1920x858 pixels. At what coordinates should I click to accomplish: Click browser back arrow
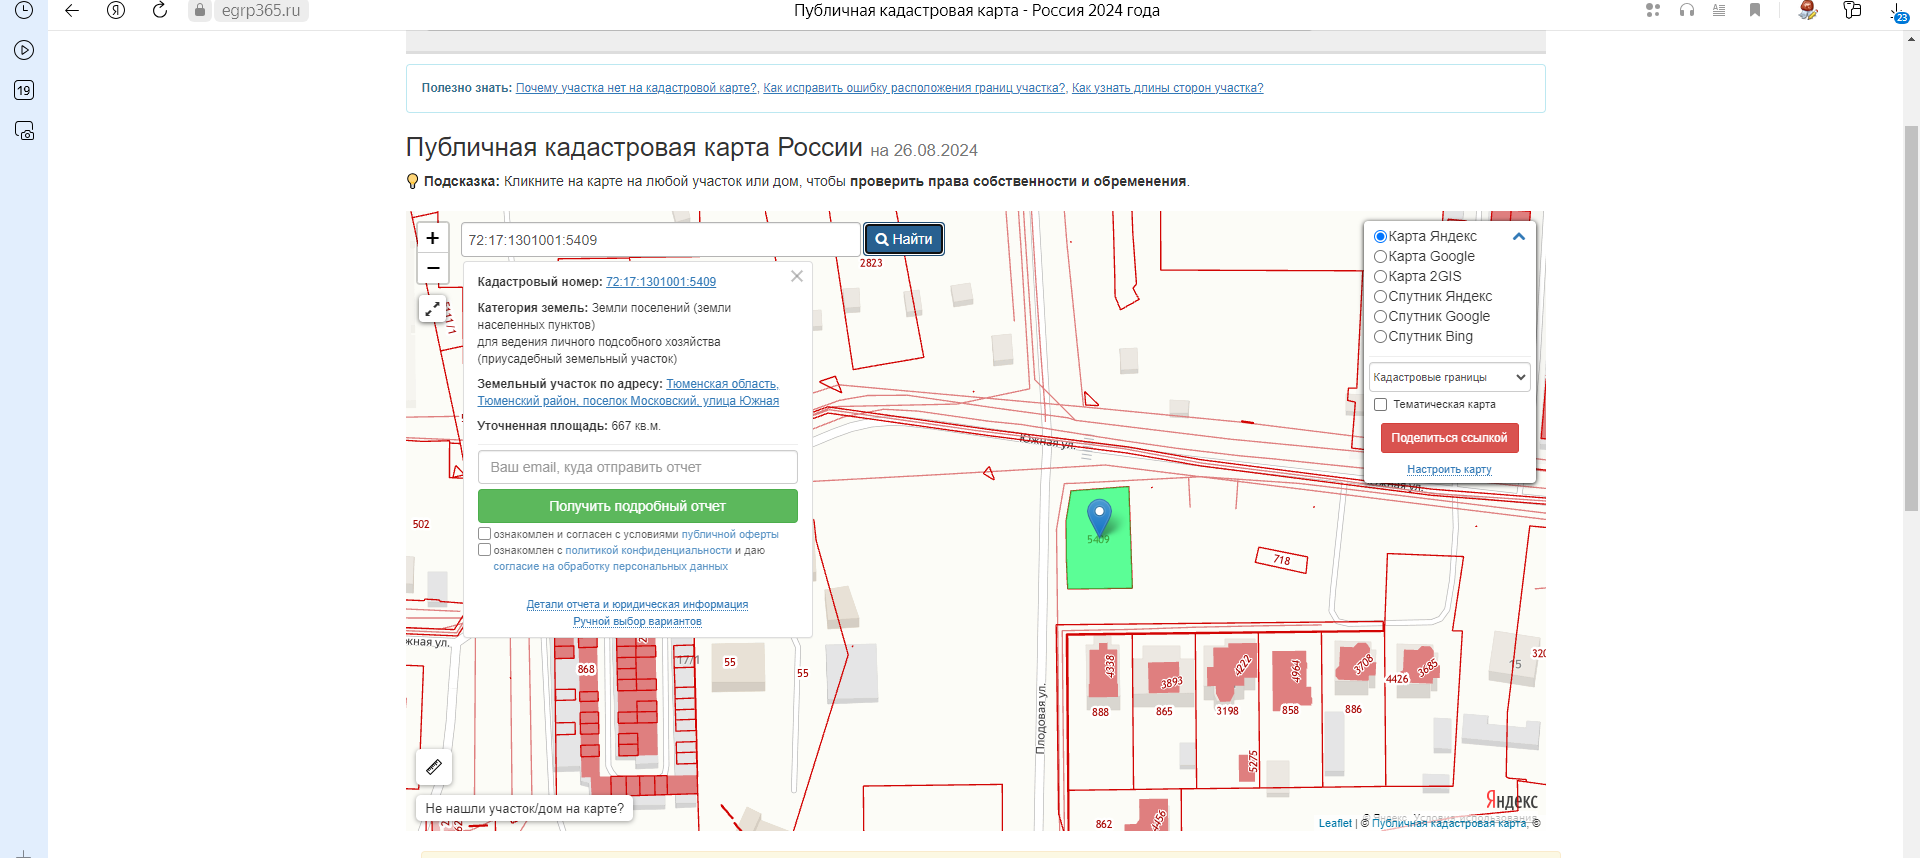pyautogui.click(x=72, y=10)
